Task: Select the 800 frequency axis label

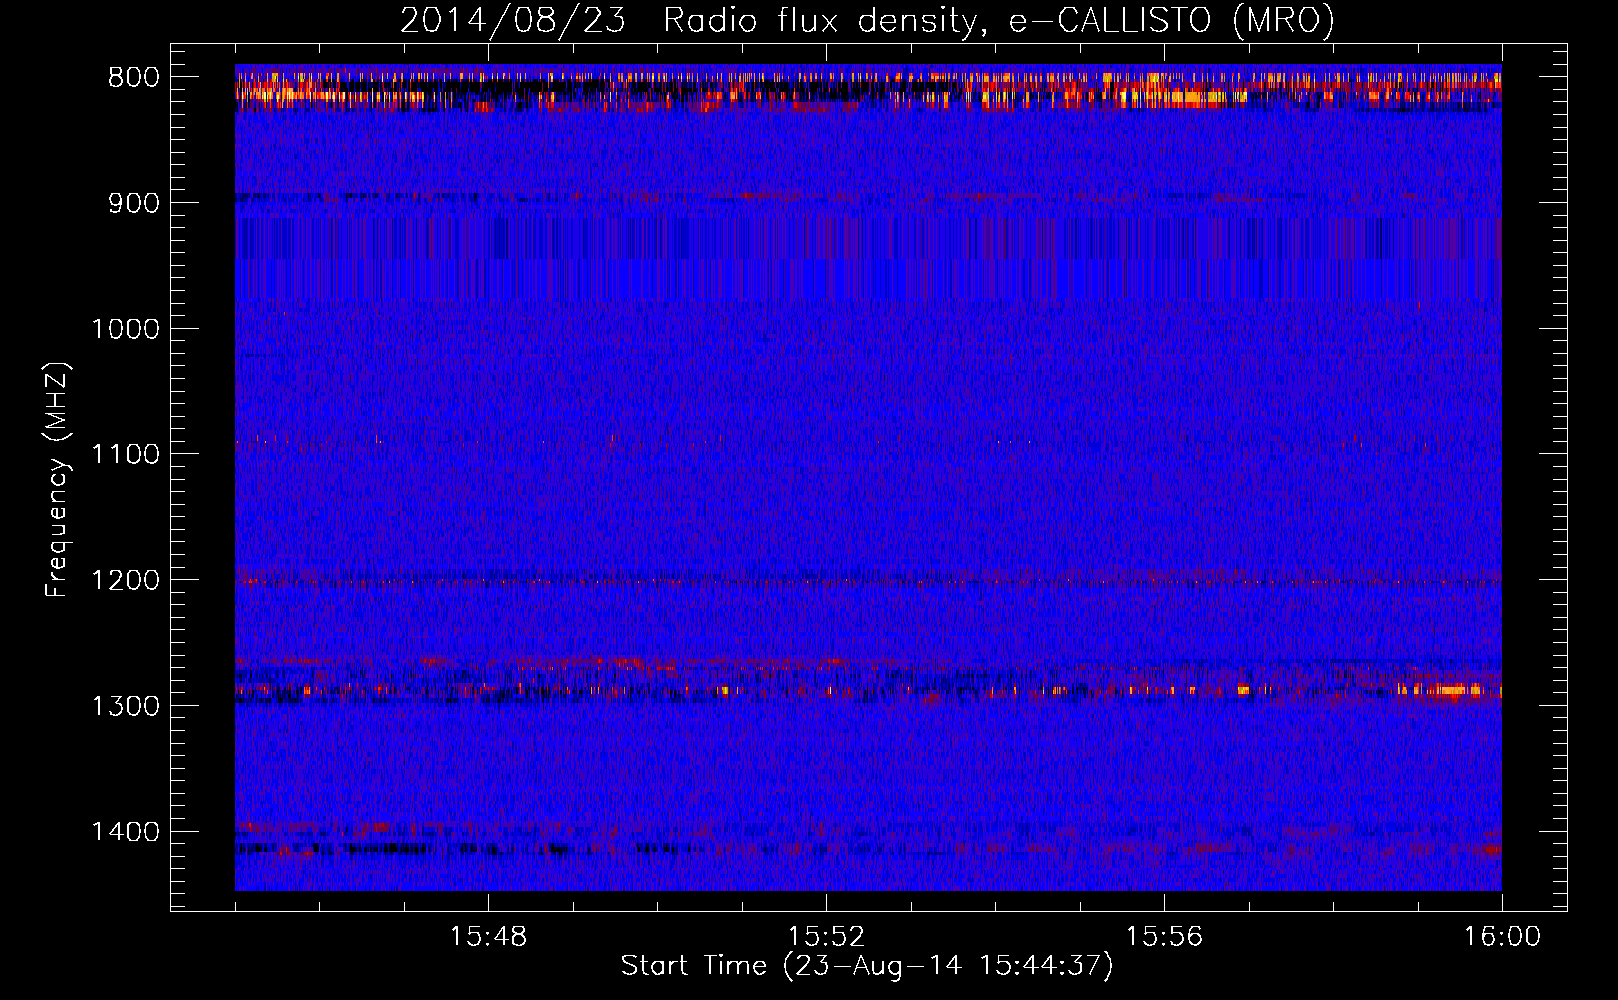Action: (x=134, y=78)
